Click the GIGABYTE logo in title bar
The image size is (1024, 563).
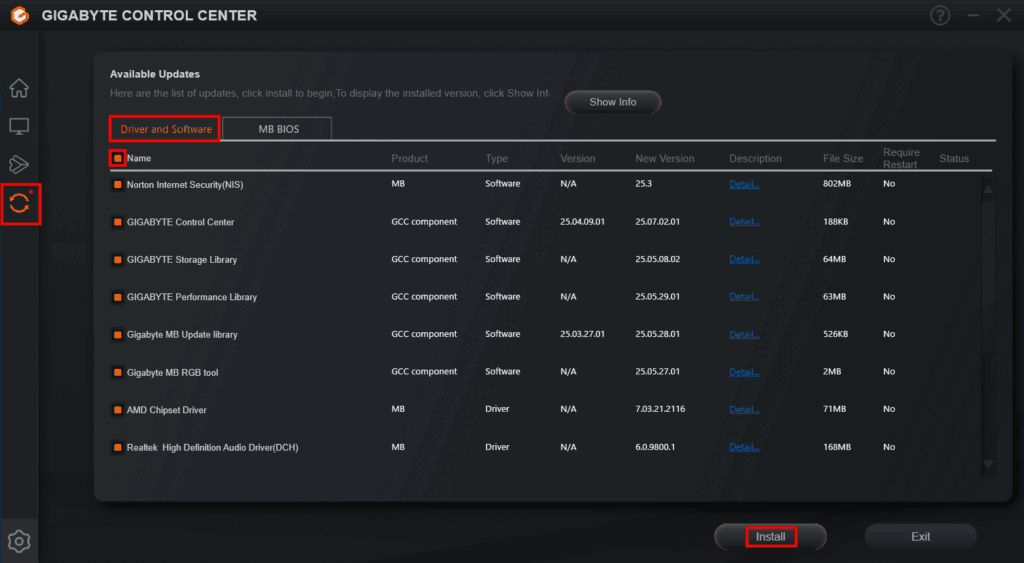click(x=20, y=15)
